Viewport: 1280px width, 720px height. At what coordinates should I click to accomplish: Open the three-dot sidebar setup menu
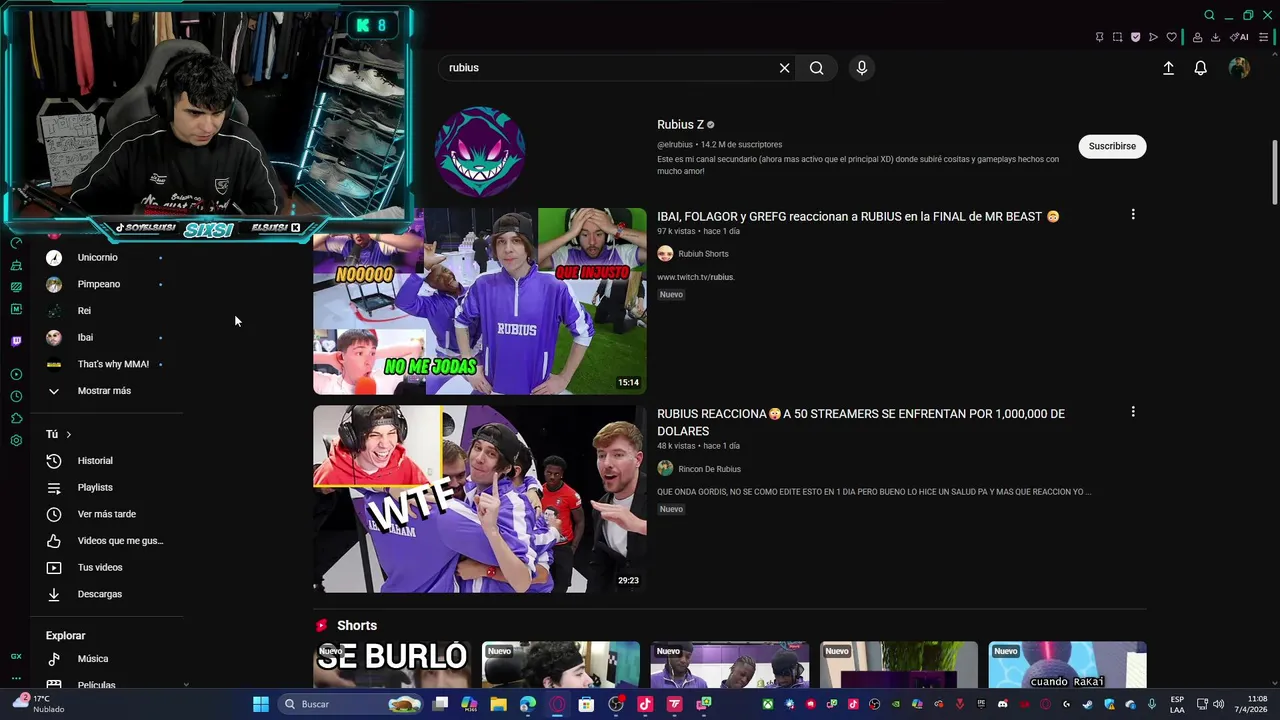point(16,677)
